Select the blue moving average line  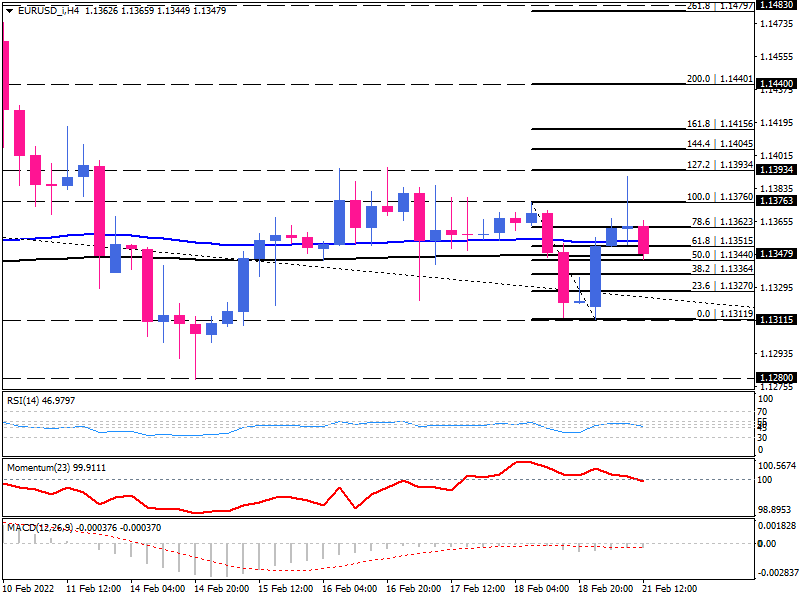coord(200,245)
